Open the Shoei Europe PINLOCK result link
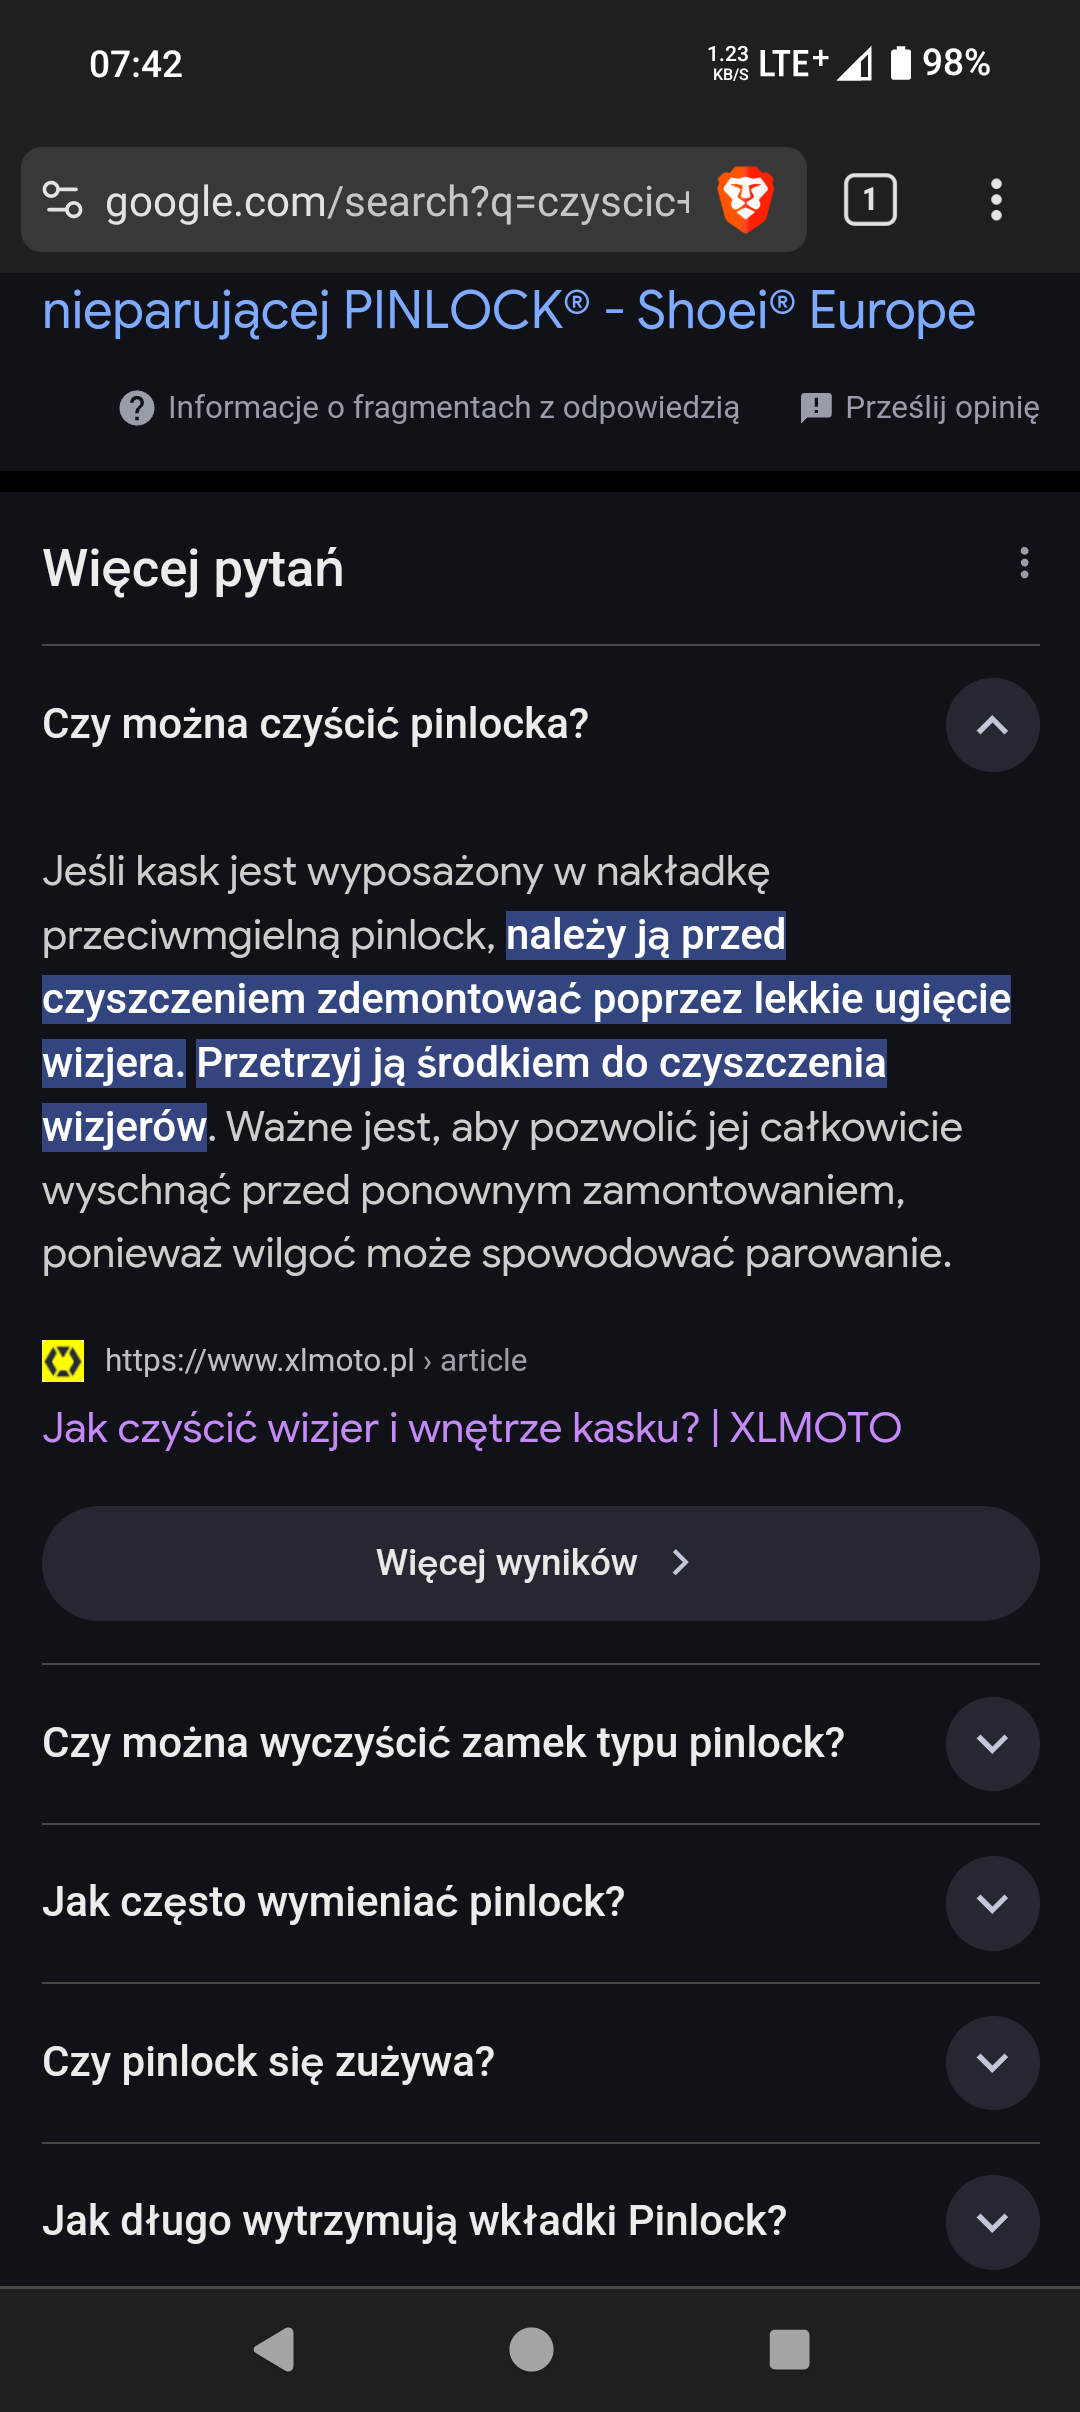This screenshot has height=2412, width=1080. [508, 311]
